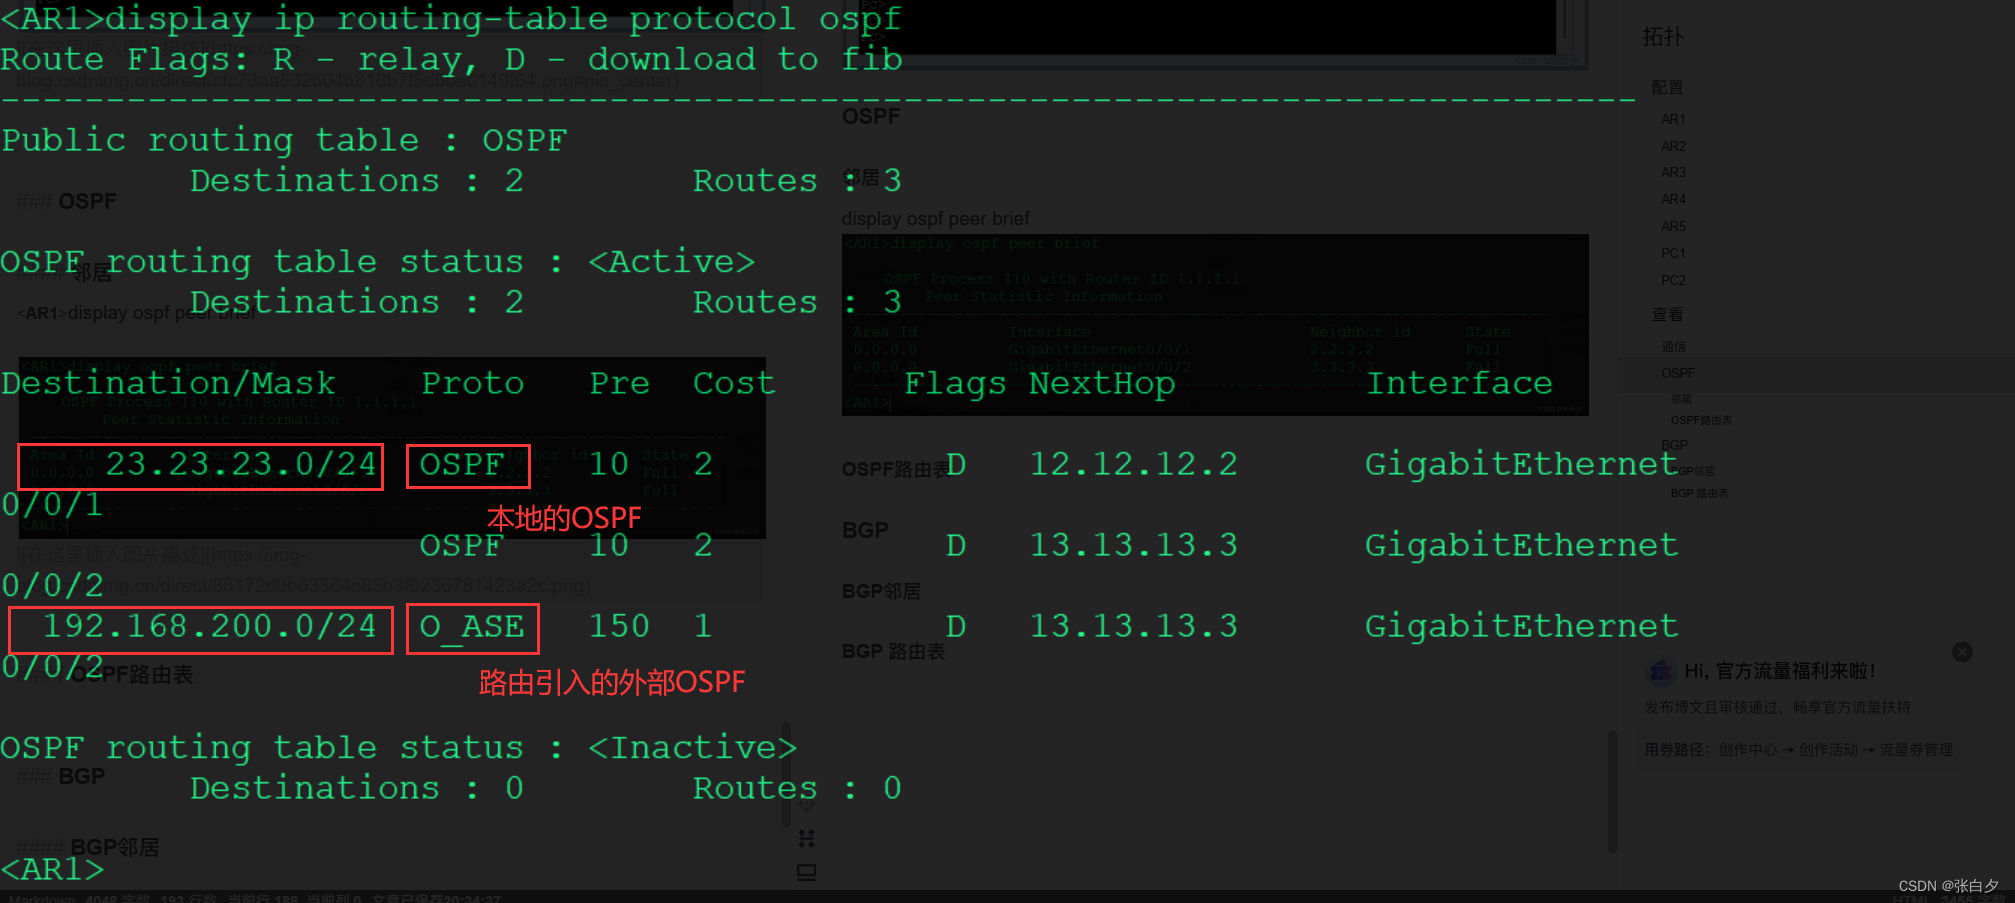Select the BGP entry in the outline sidebar
The height and width of the screenshot is (903, 2015).
coord(1674,445)
